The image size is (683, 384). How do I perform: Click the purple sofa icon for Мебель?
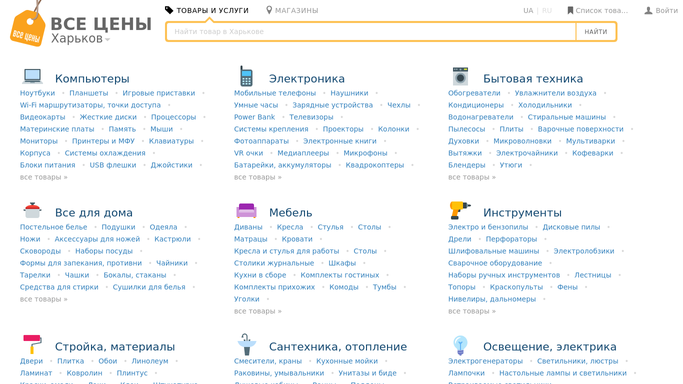[x=246, y=210]
